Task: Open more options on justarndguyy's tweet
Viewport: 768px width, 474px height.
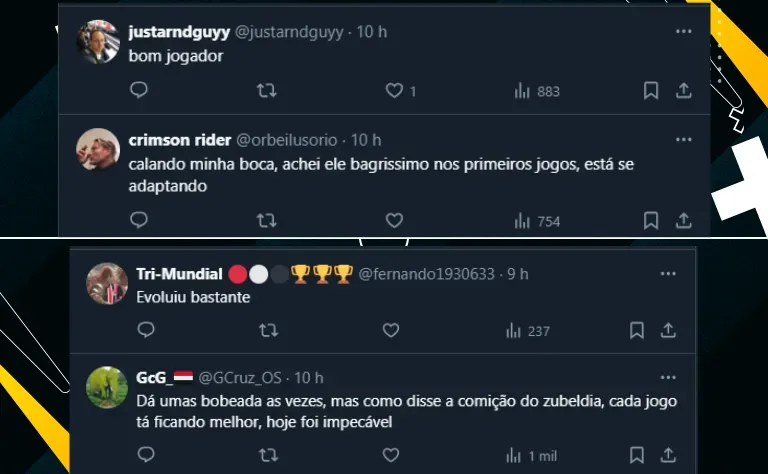Action: tap(684, 32)
